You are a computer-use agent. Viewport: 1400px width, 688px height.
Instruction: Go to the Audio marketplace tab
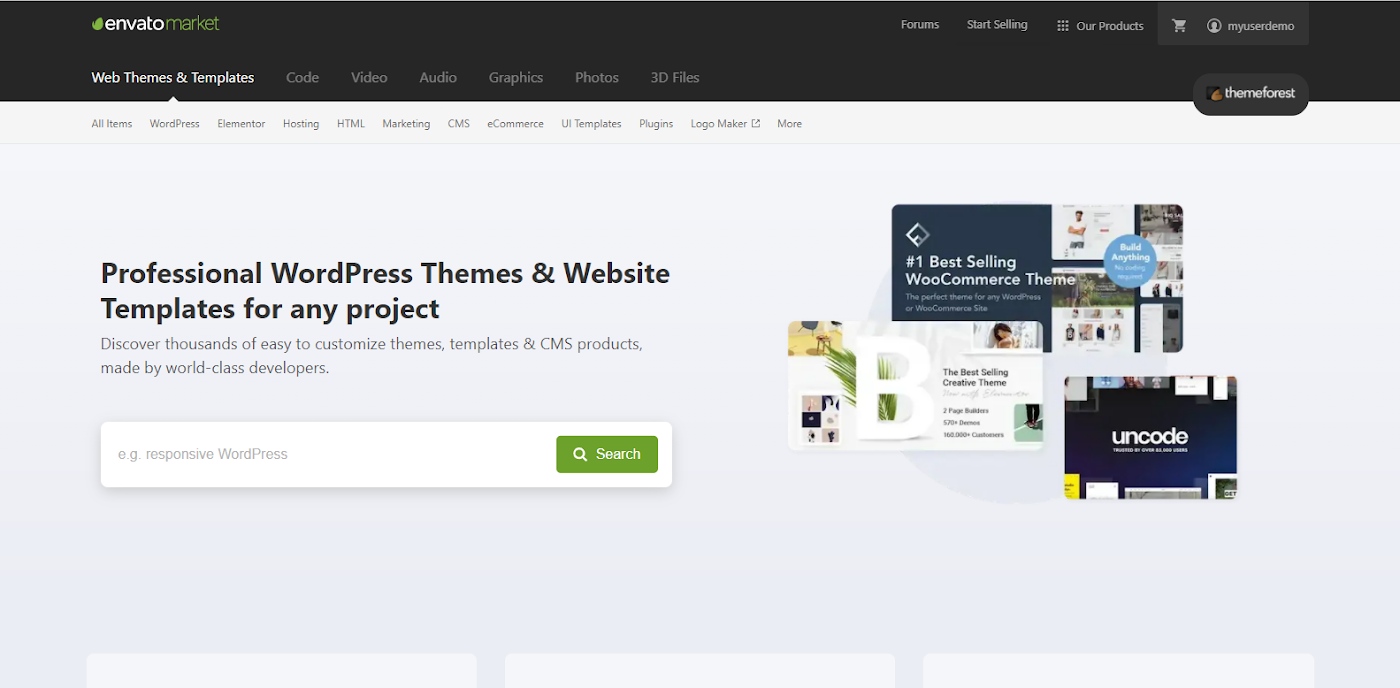pos(438,78)
